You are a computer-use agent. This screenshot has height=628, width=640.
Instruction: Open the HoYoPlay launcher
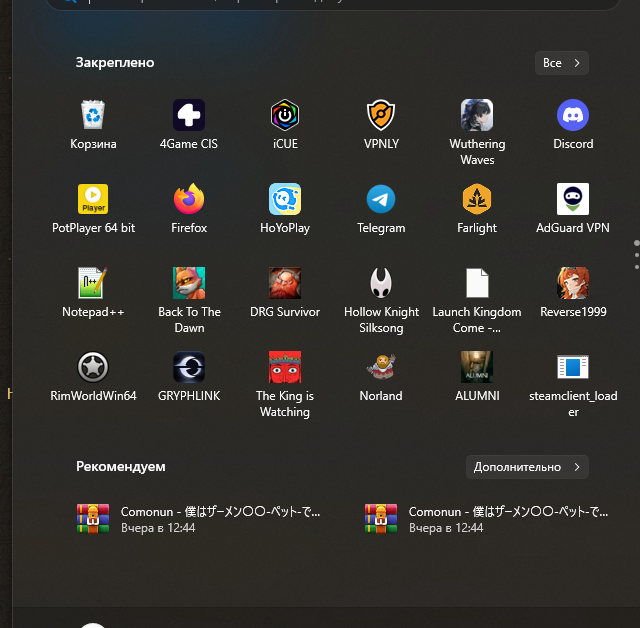tap(285, 199)
